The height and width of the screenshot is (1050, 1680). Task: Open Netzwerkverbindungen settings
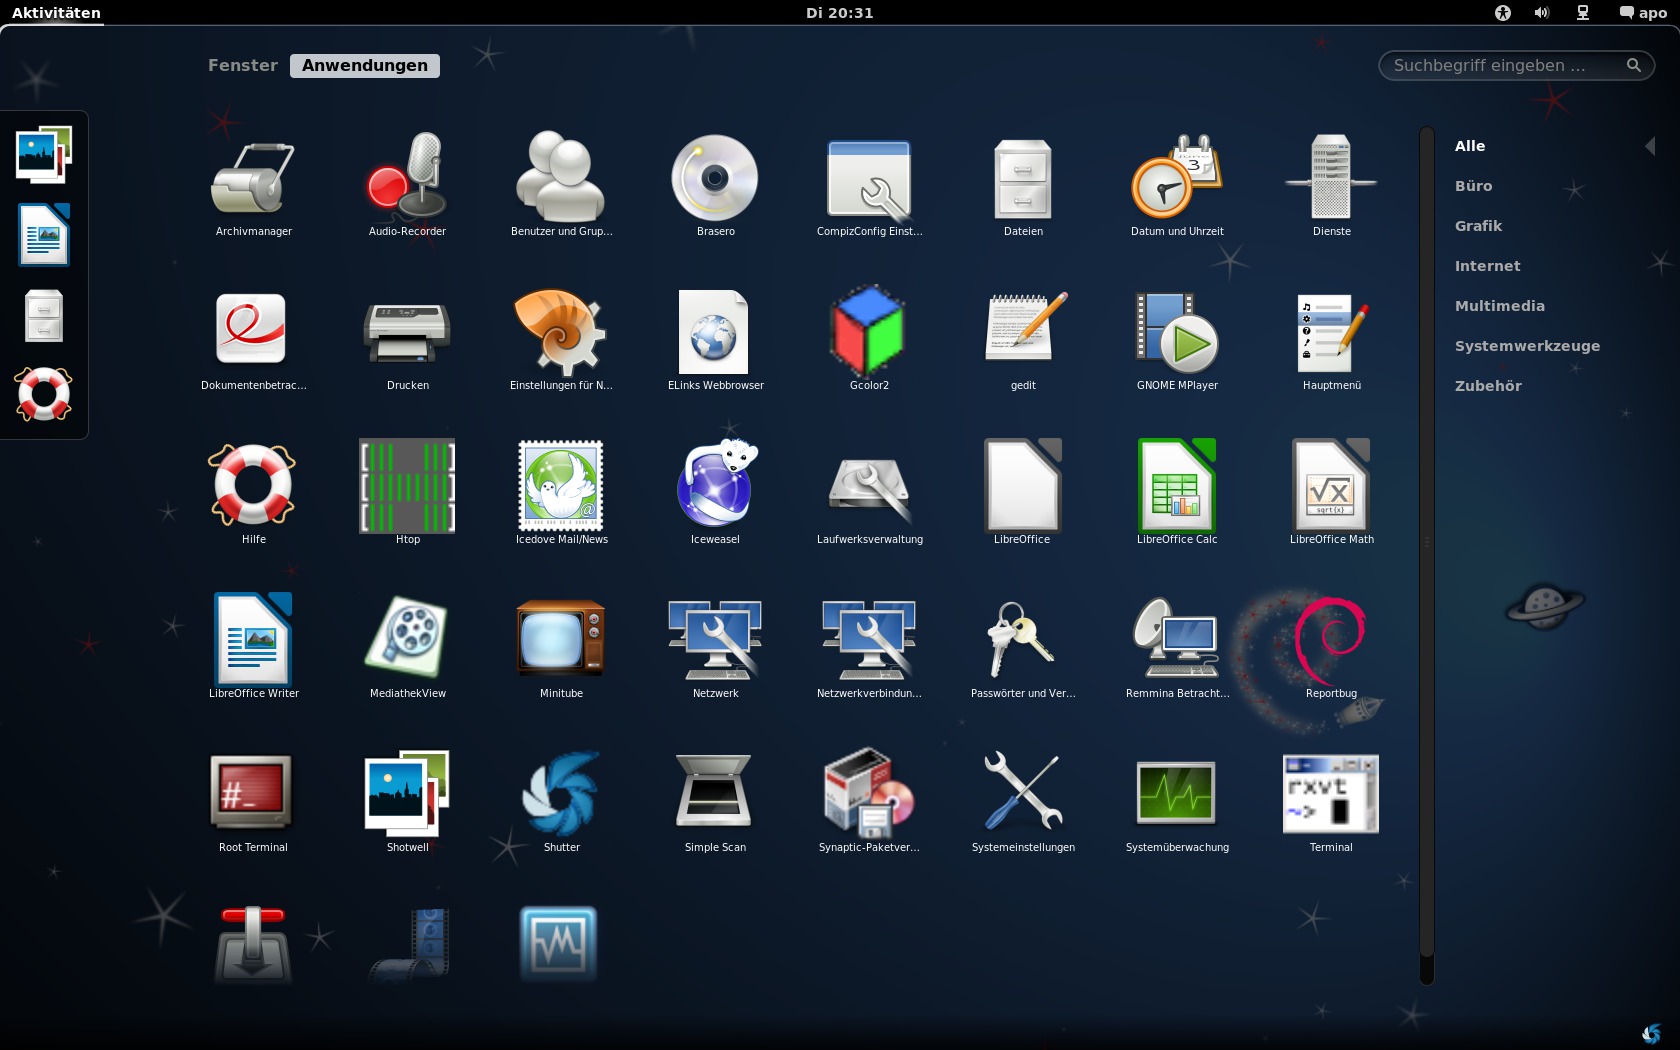[869, 647]
